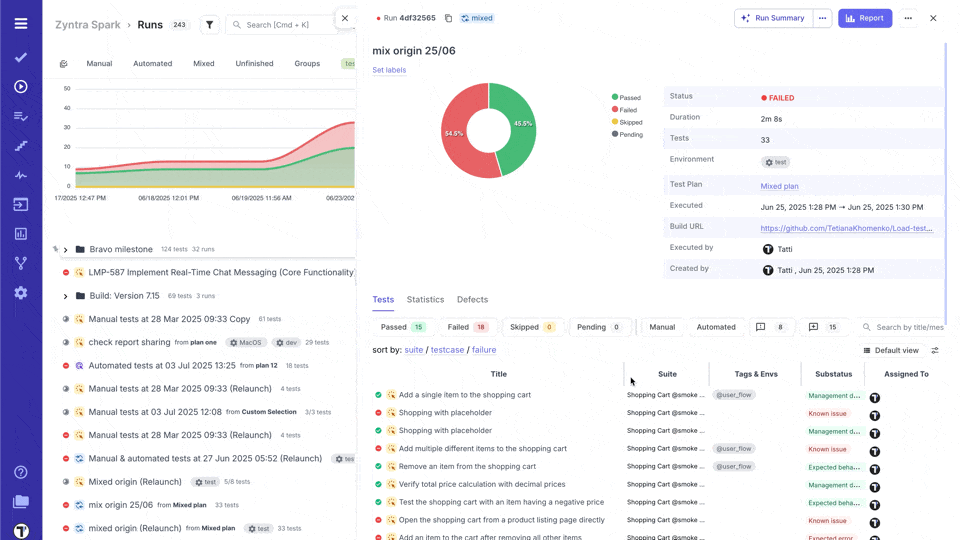Screen dimensions: 960x540
Task: Open the branch icon in the sidebar
Action: (21, 264)
